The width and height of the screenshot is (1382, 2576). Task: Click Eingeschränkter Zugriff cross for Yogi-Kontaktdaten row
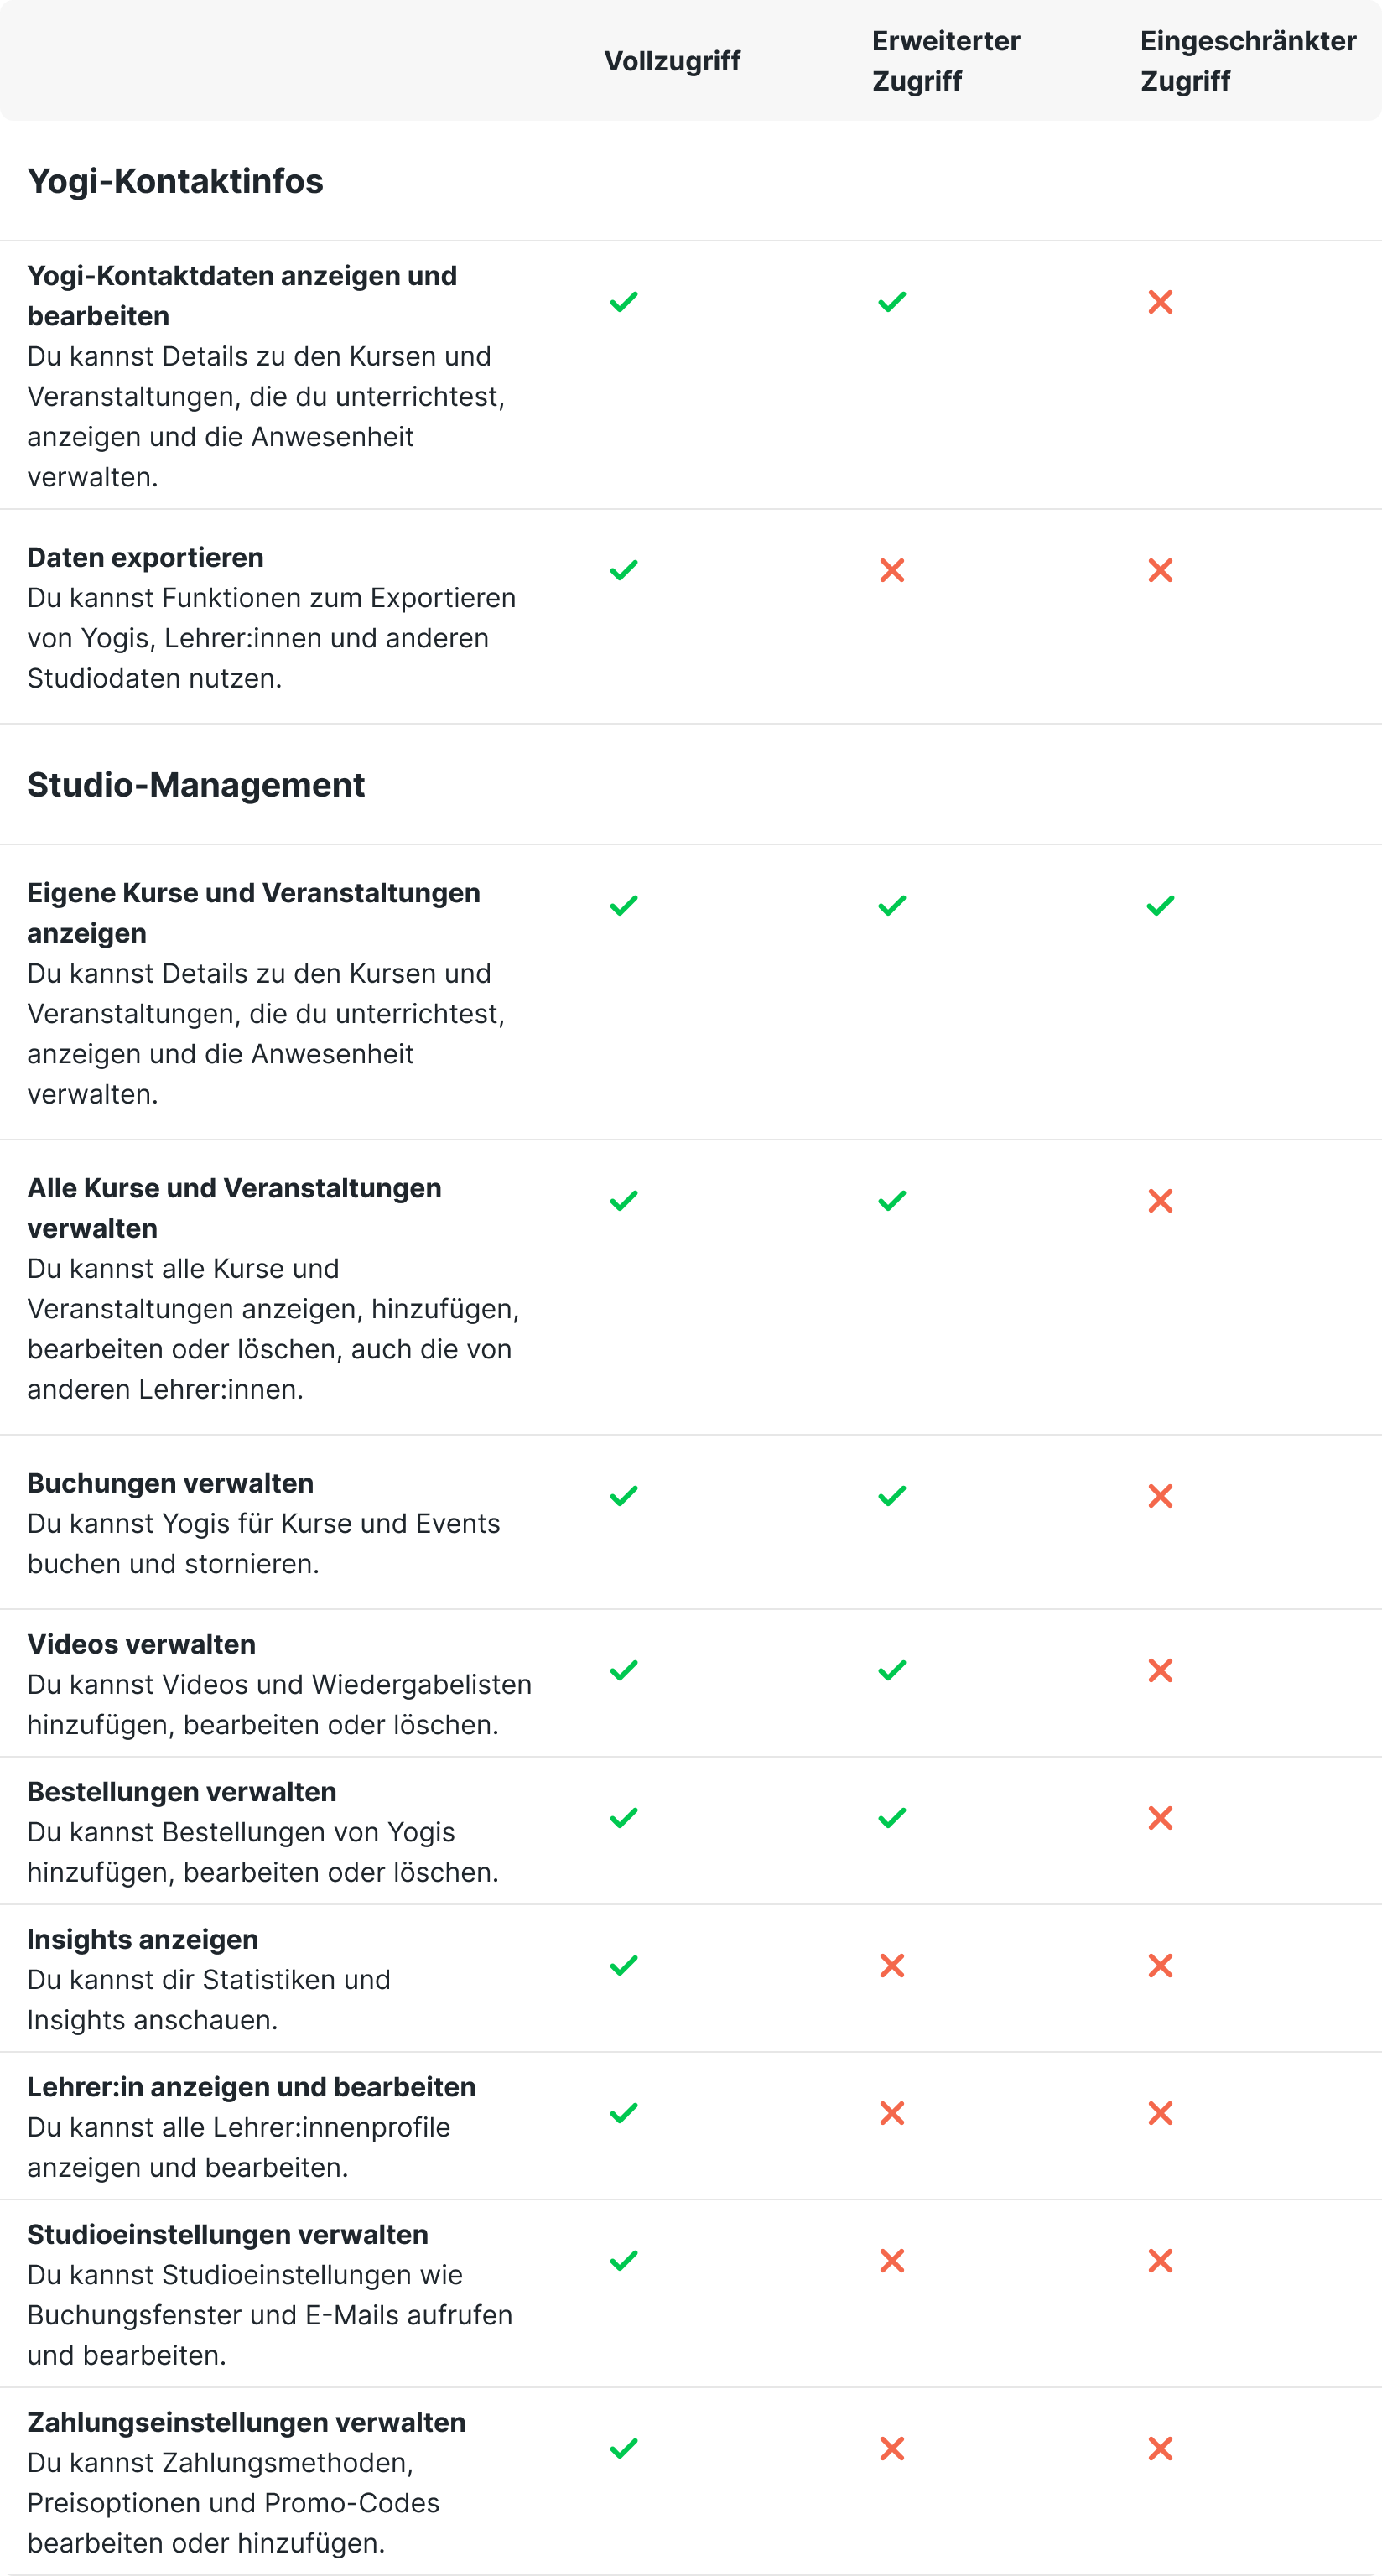pyautogui.click(x=1160, y=302)
